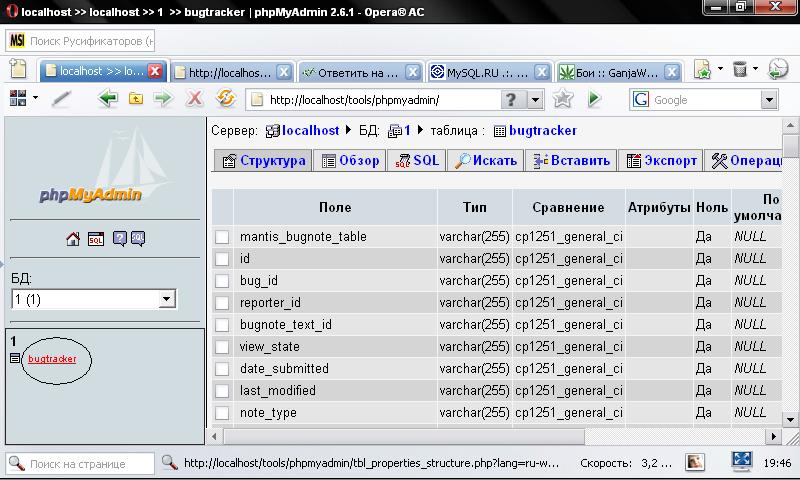Click the horizontal scrollbar right arrow
The height and width of the screenshot is (480, 800).
[774, 437]
